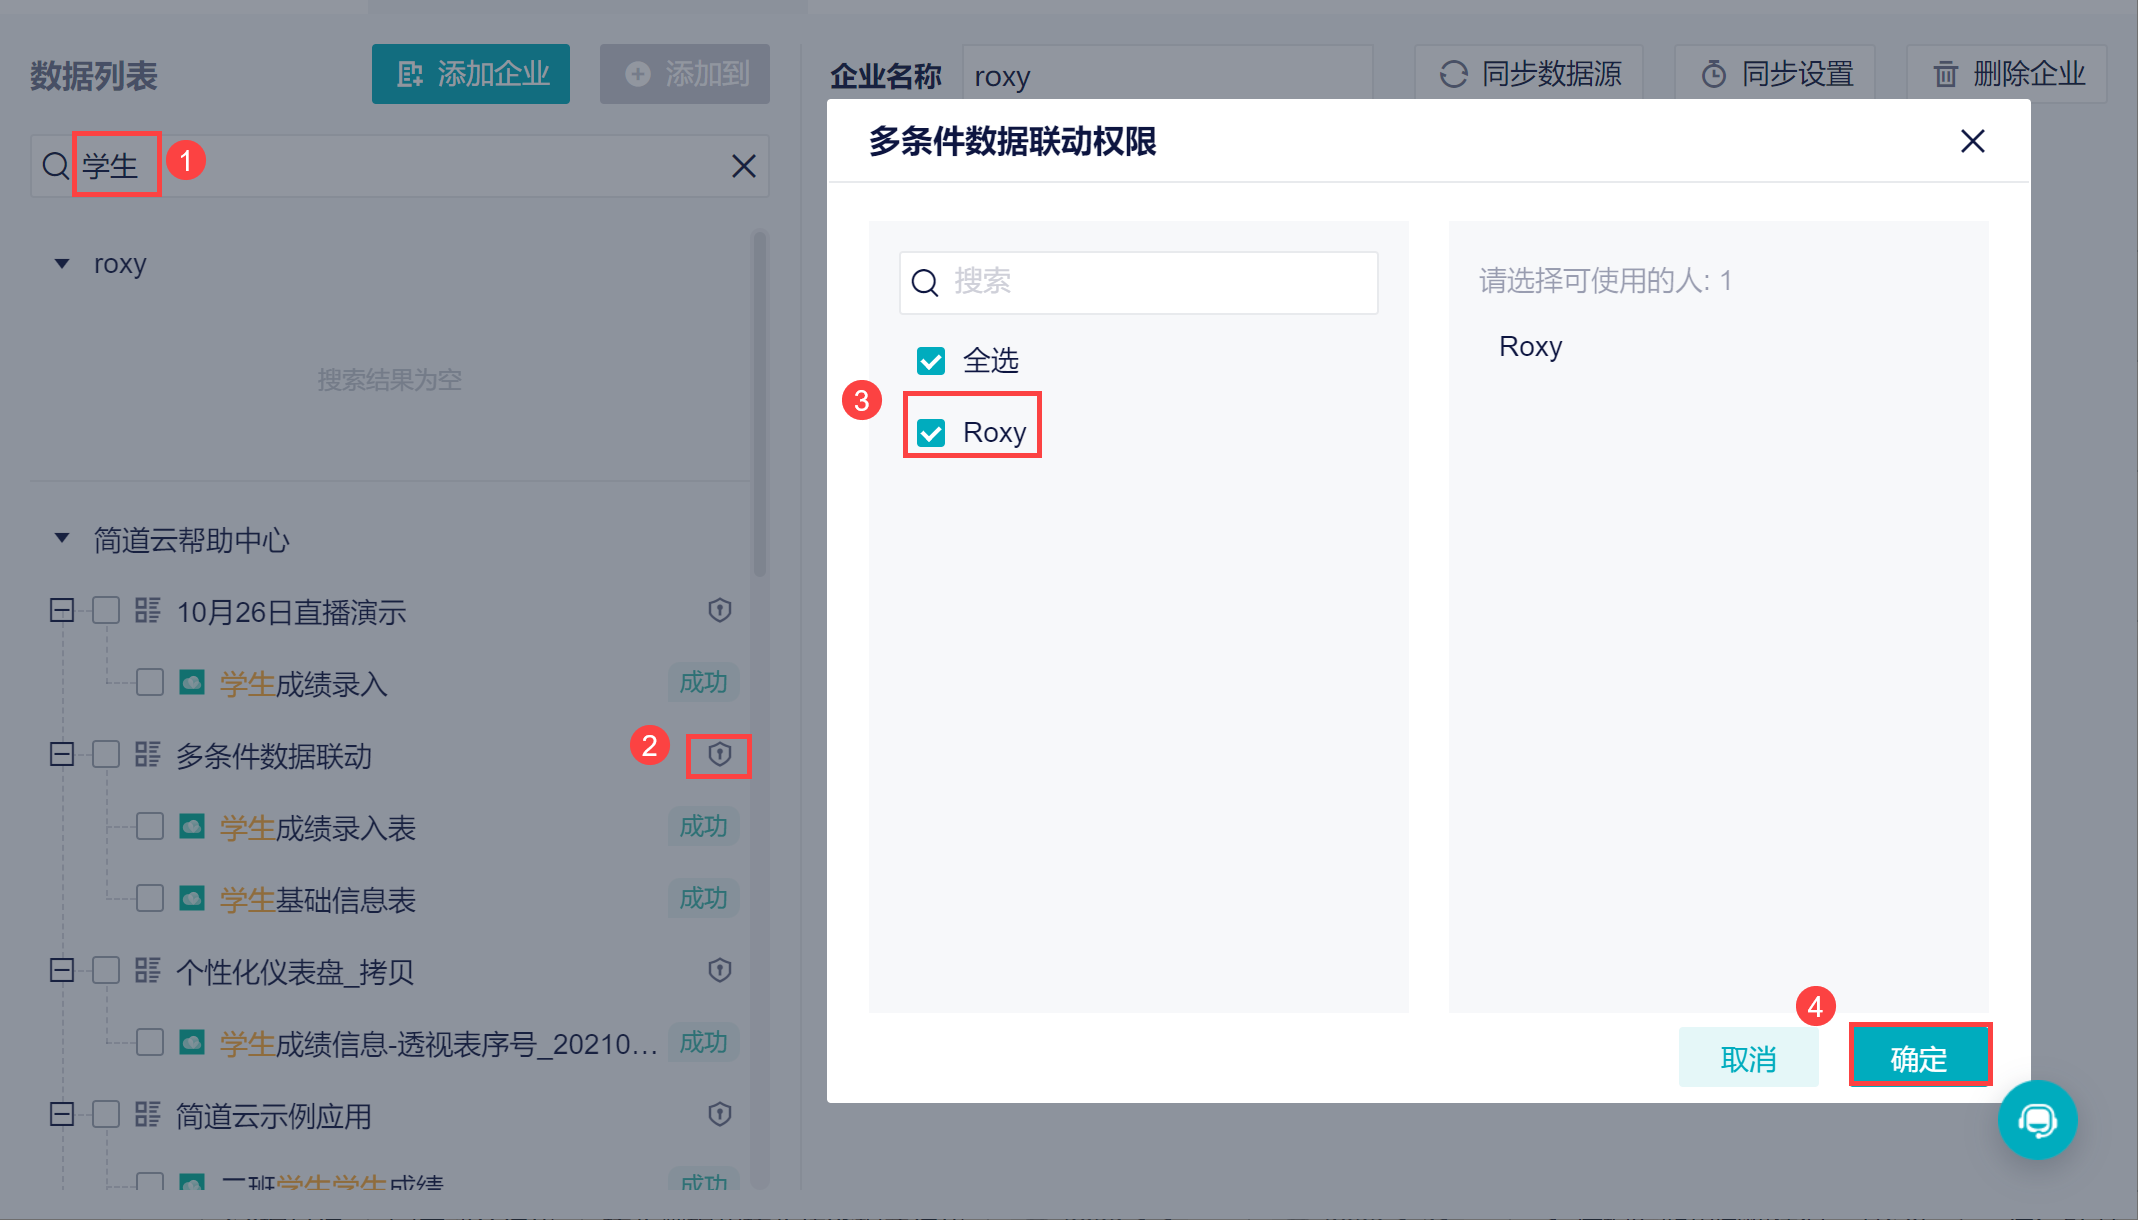Image resolution: width=2138 pixels, height=1220 pixels.
Task: Collapse the roxy enterprise group
Action: 62,264
